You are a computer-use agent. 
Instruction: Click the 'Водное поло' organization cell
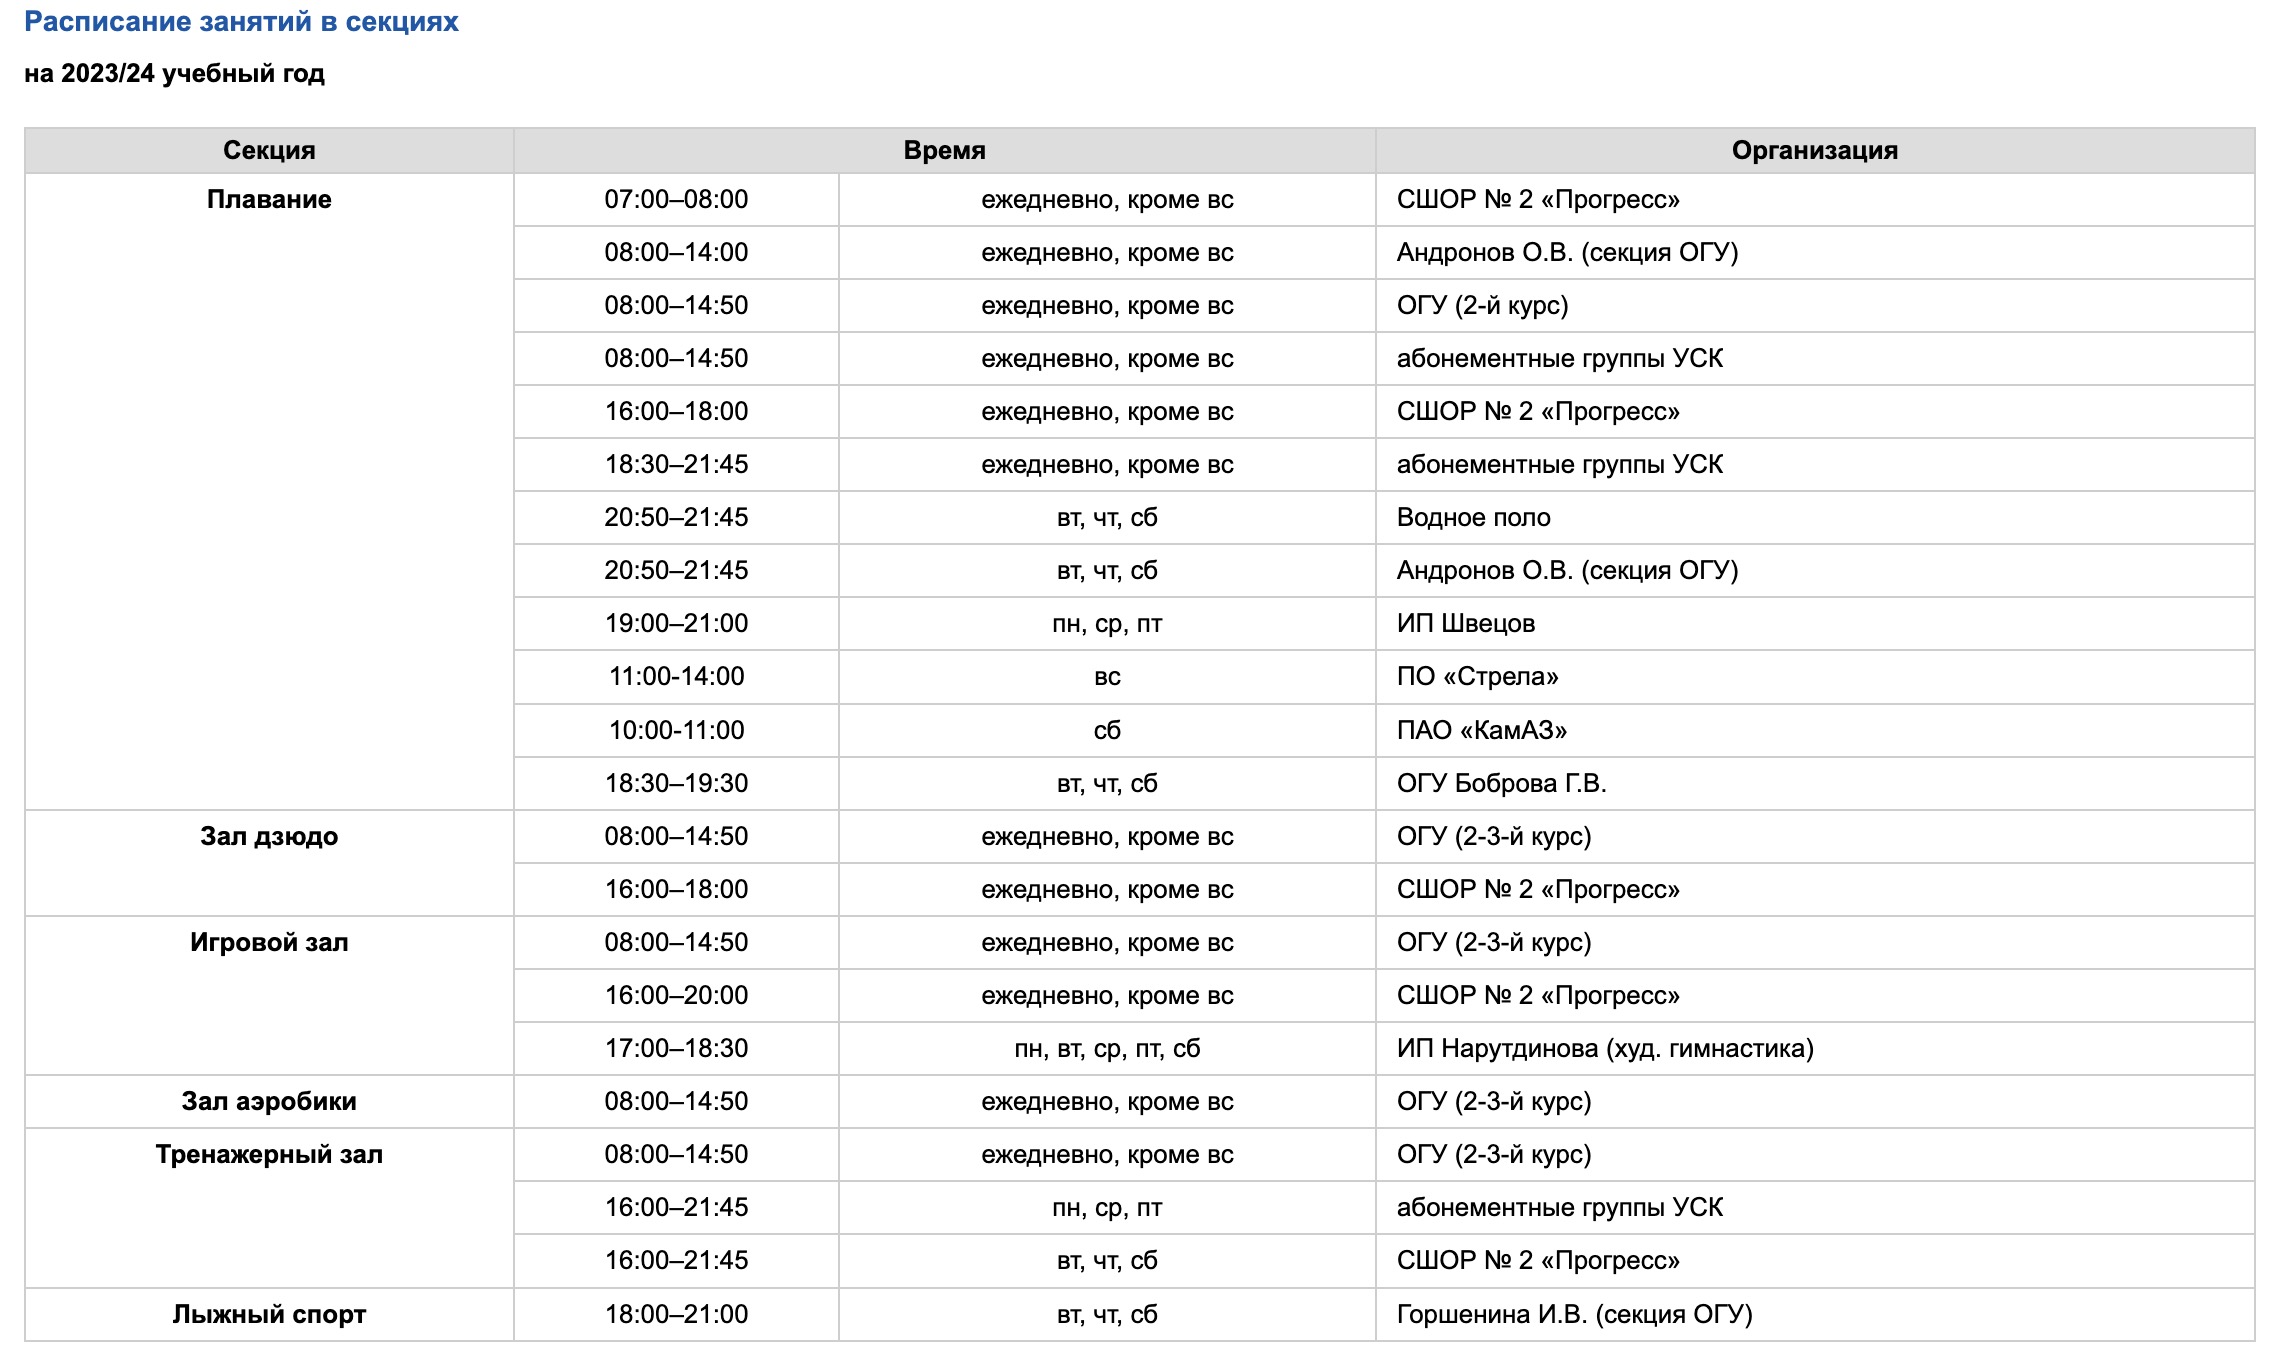tap(1815, 517)
